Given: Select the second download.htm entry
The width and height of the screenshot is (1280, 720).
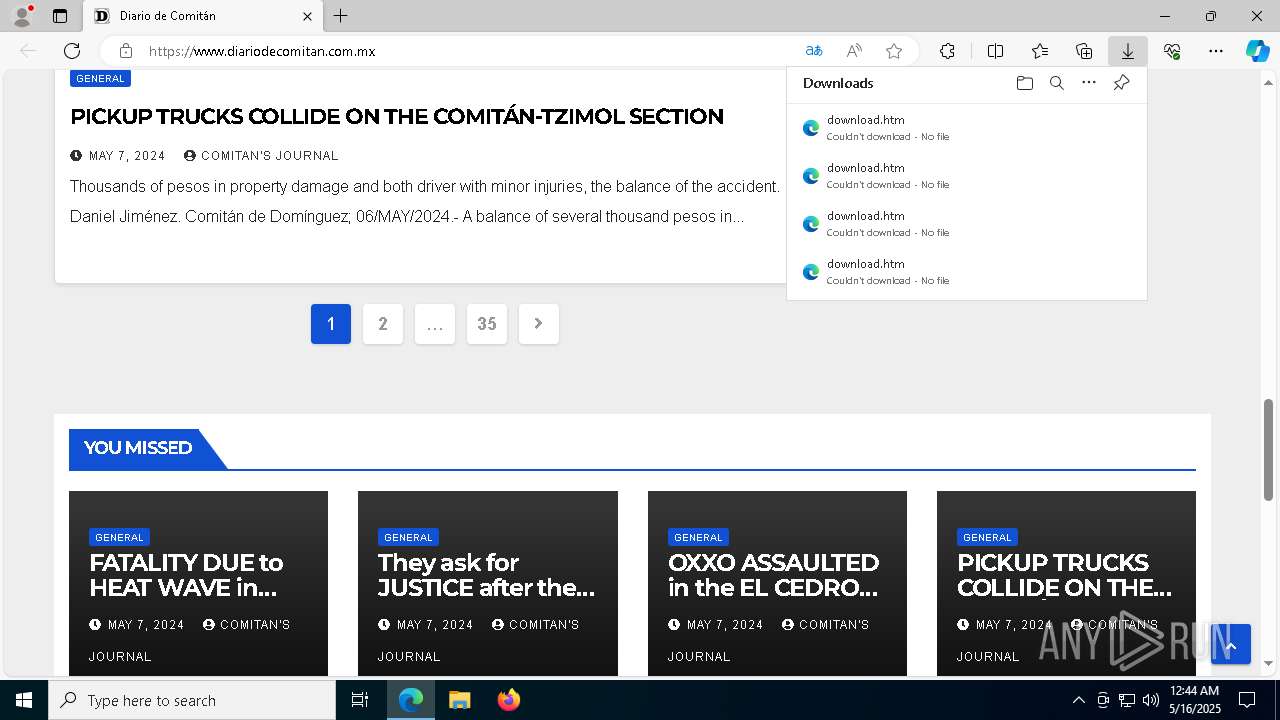Looking at the screenshot, I should [x=966, y=176].
